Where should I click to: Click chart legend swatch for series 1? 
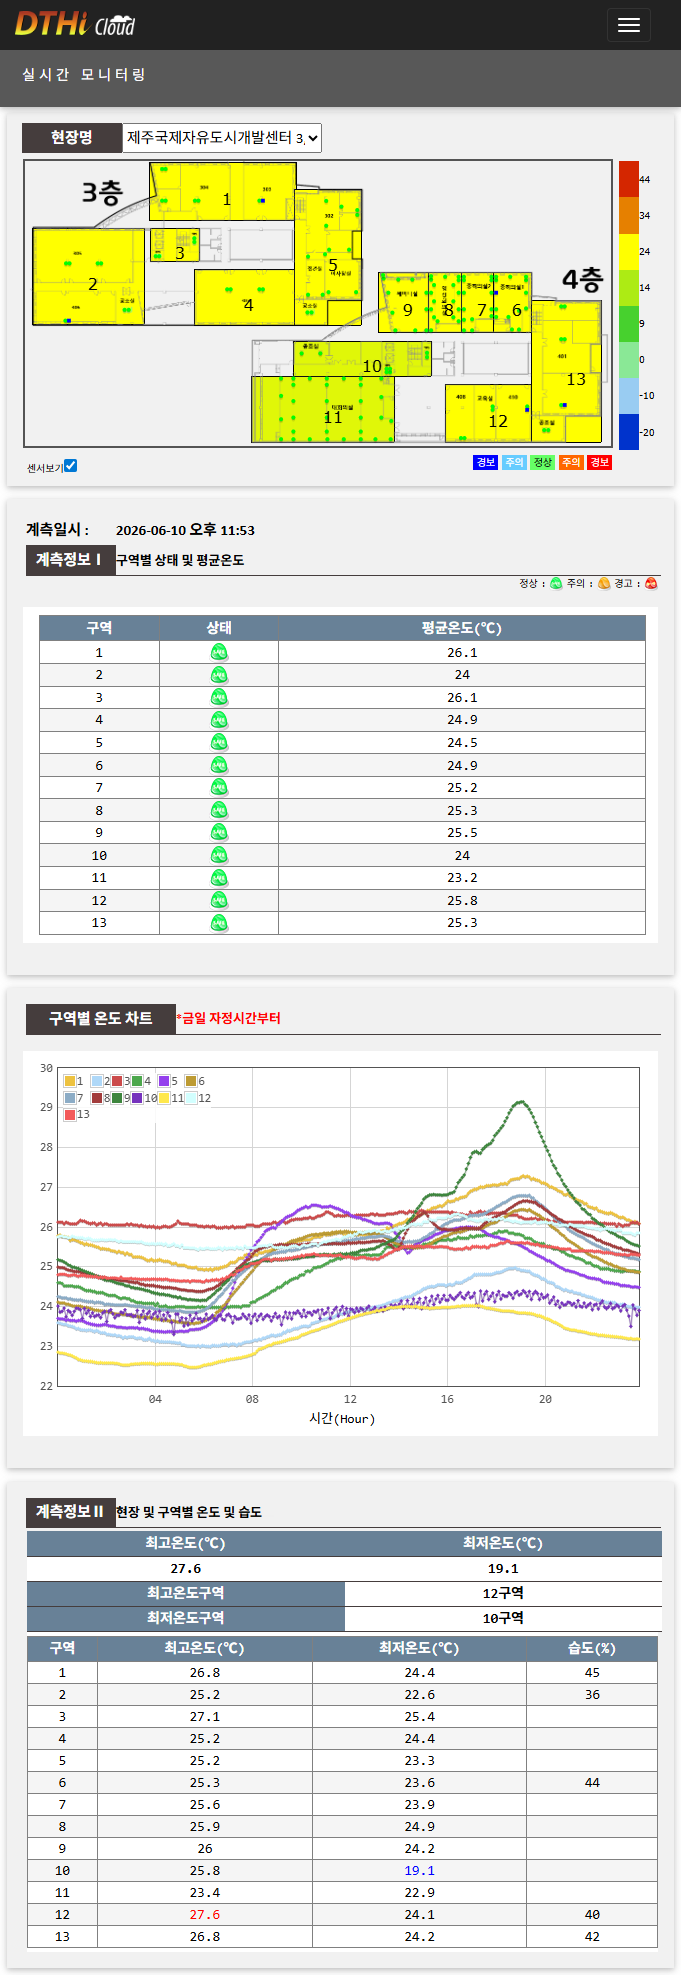click(70, 1081)
